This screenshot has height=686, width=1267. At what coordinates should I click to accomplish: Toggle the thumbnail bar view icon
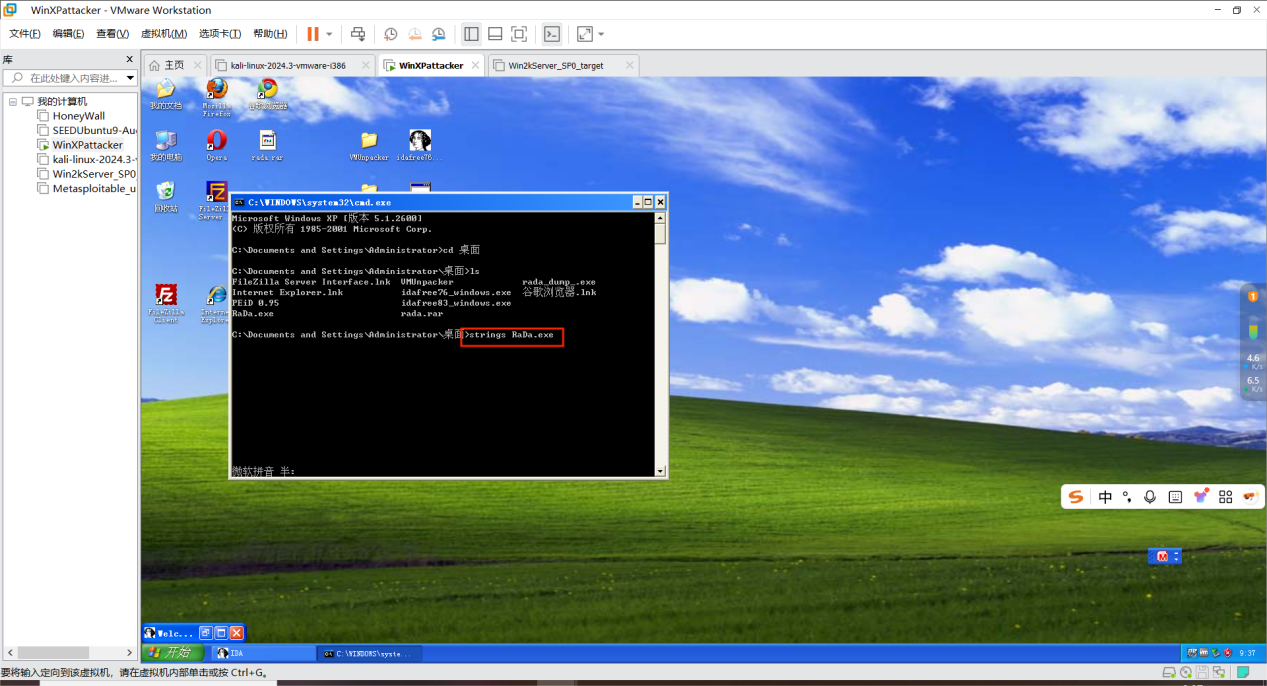(495, 34)
